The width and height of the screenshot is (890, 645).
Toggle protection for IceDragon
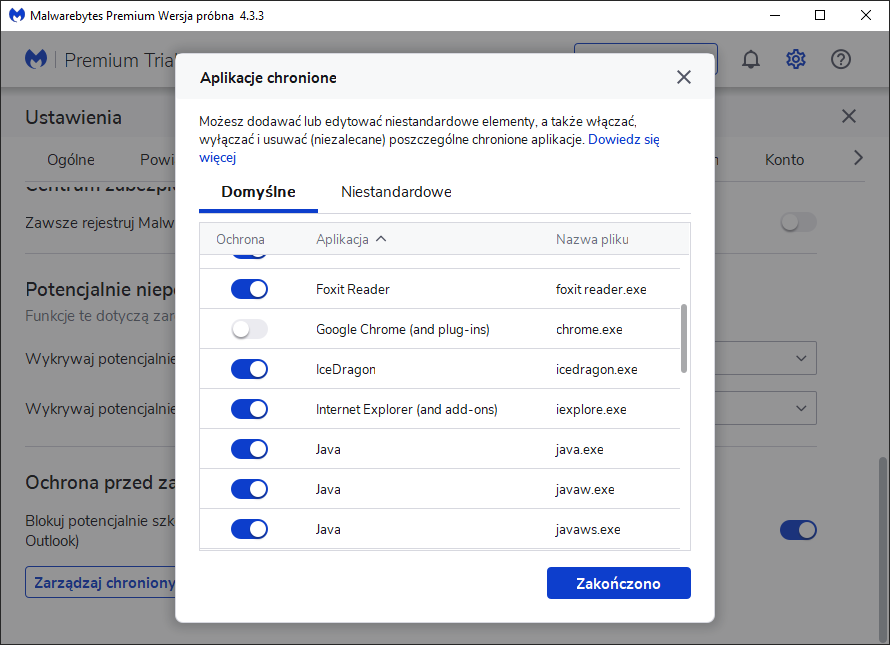coord(249,369)
